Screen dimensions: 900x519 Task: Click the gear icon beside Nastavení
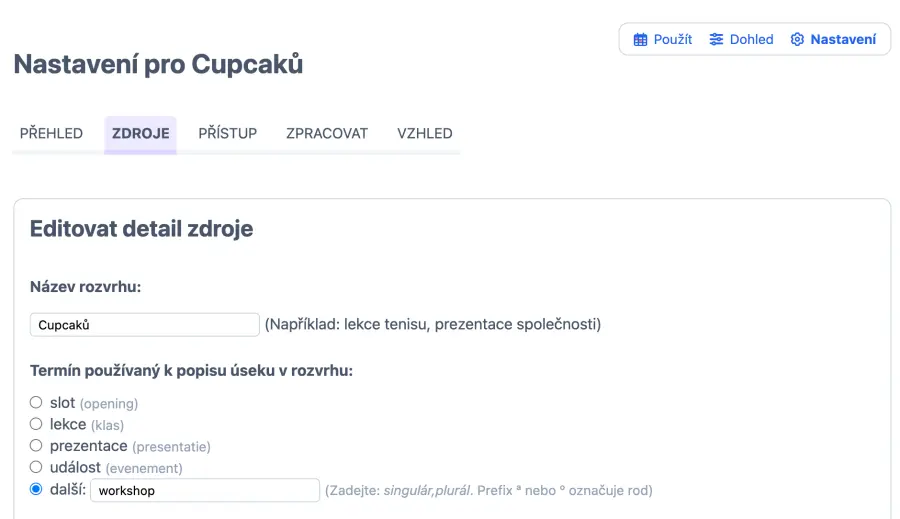click(x=797, y=40)
